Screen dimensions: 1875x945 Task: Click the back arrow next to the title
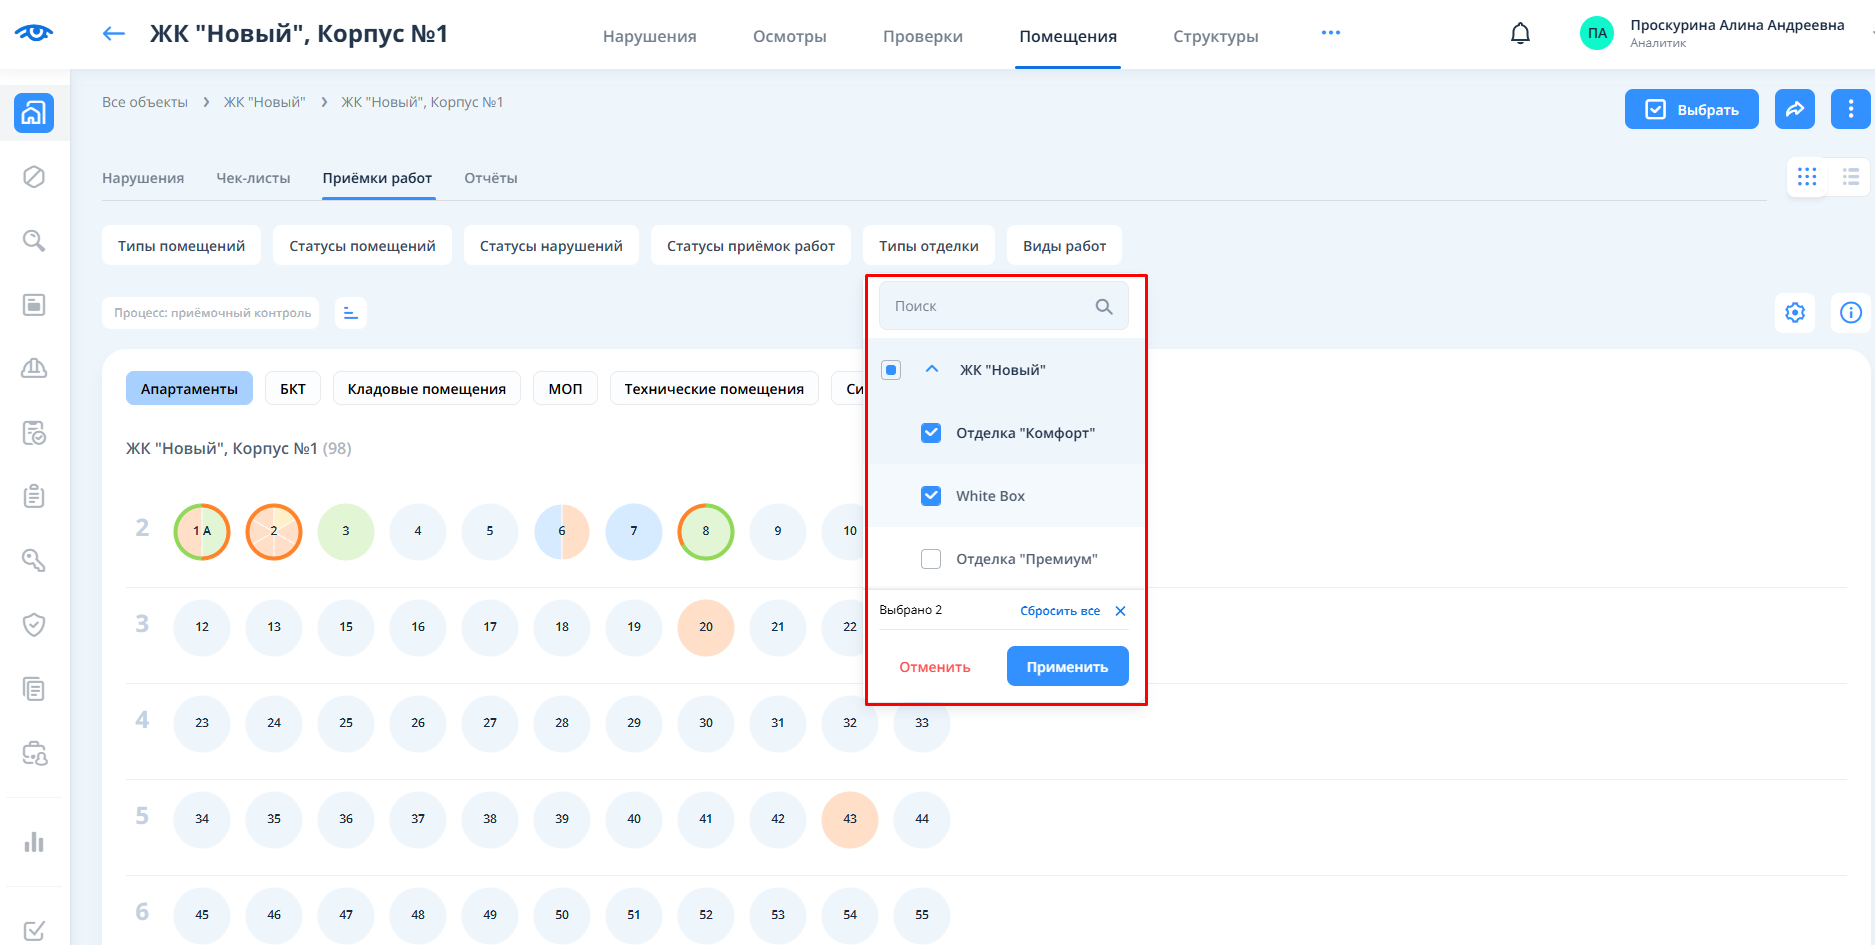pos(114,34)
